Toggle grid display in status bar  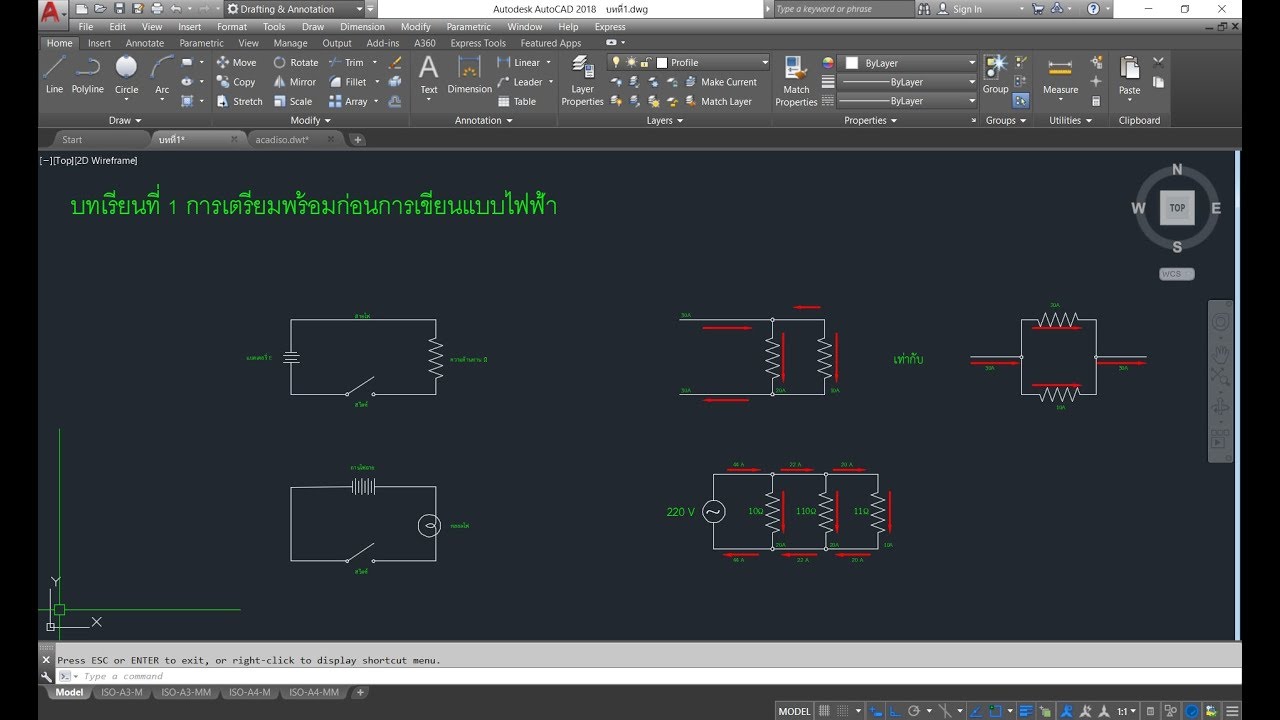pos(824,711)
